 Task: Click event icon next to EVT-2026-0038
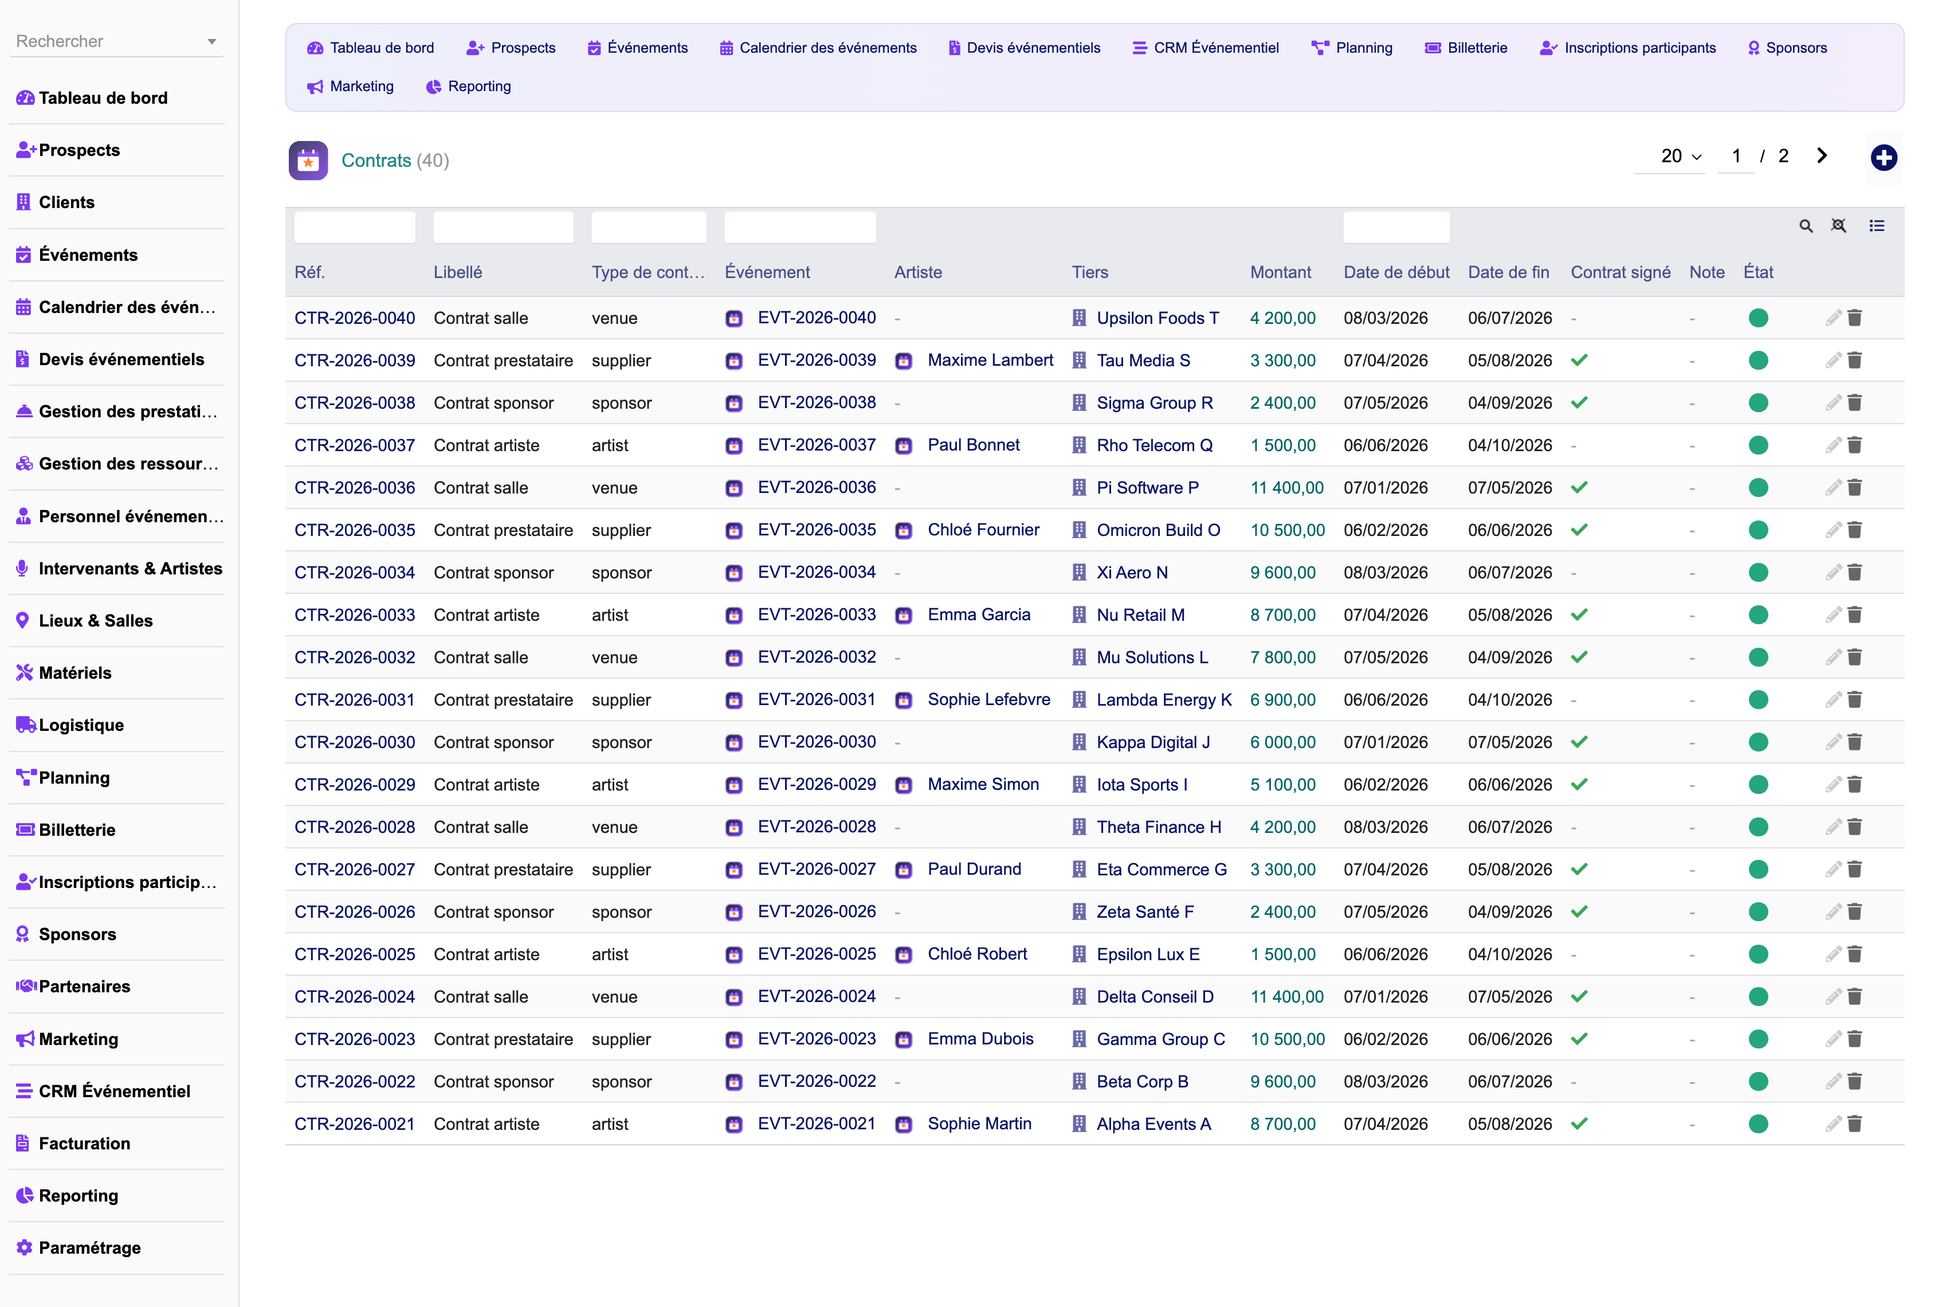pyautogui.click(x=734, y=403)
